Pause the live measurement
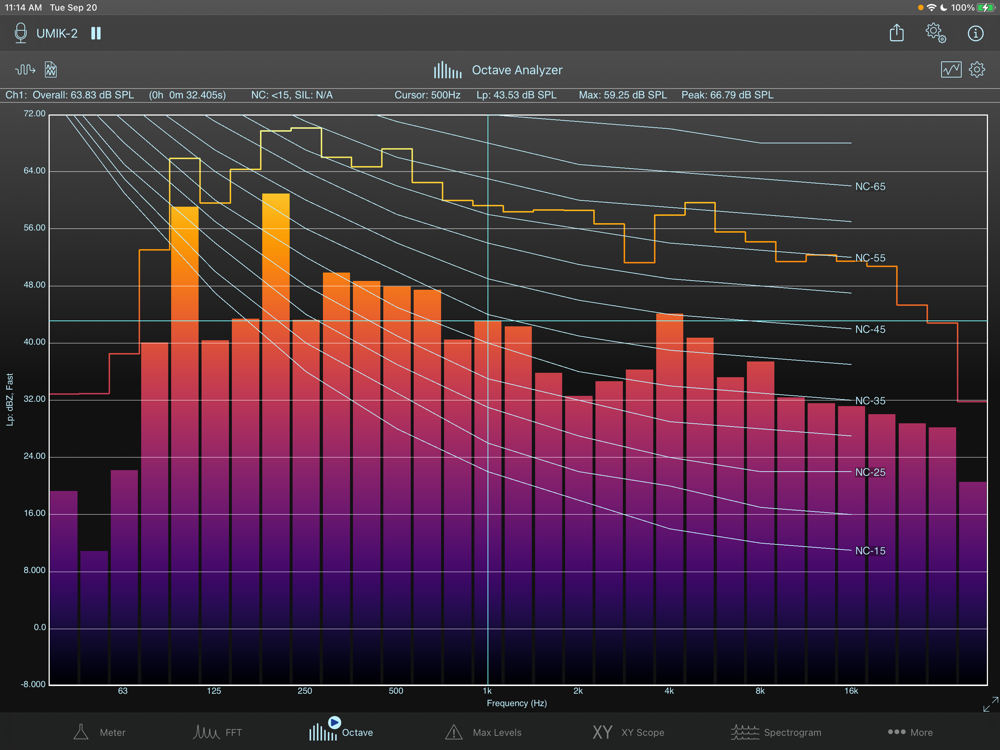1000x750 pixels. (x=96, y=33)
